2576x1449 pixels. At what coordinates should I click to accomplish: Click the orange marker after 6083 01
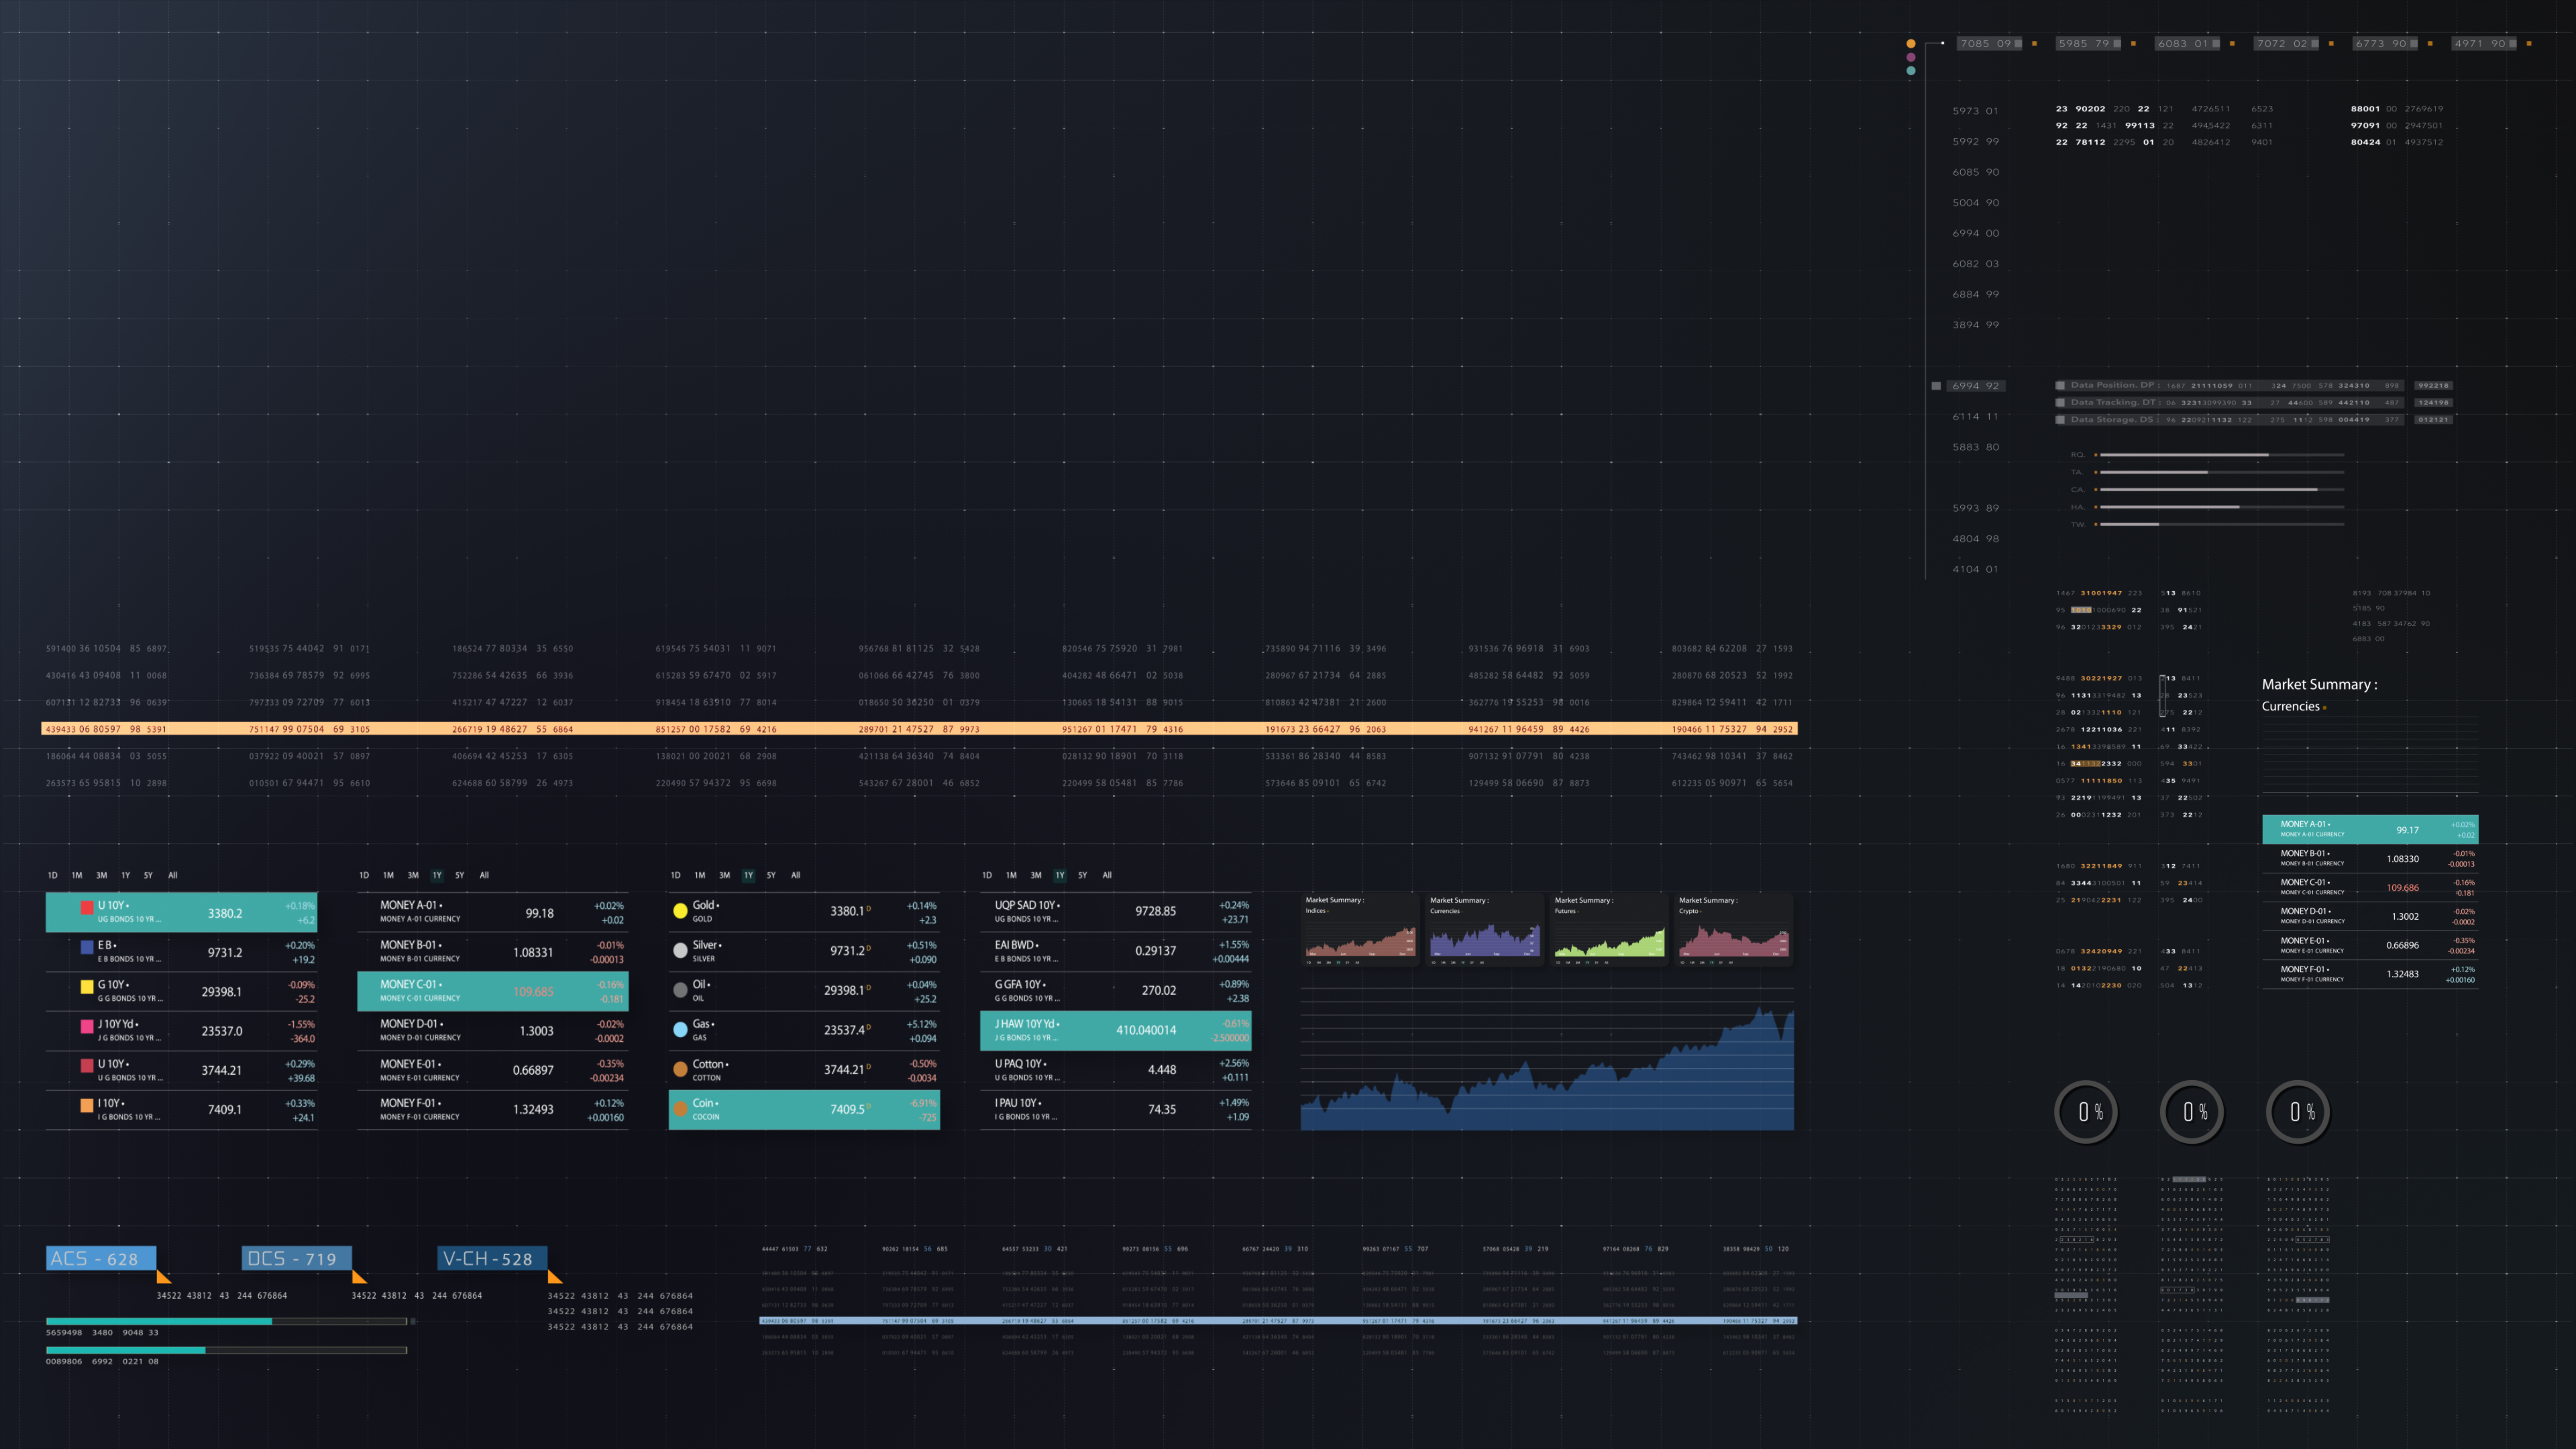pos(2232,44)
